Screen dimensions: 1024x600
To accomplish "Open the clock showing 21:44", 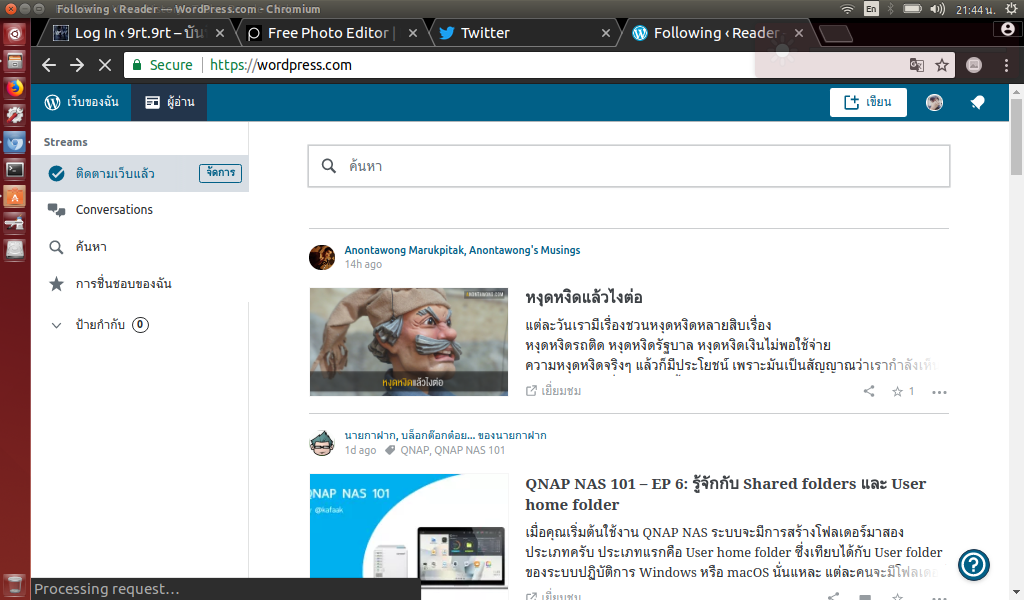I will coord(976,9).
